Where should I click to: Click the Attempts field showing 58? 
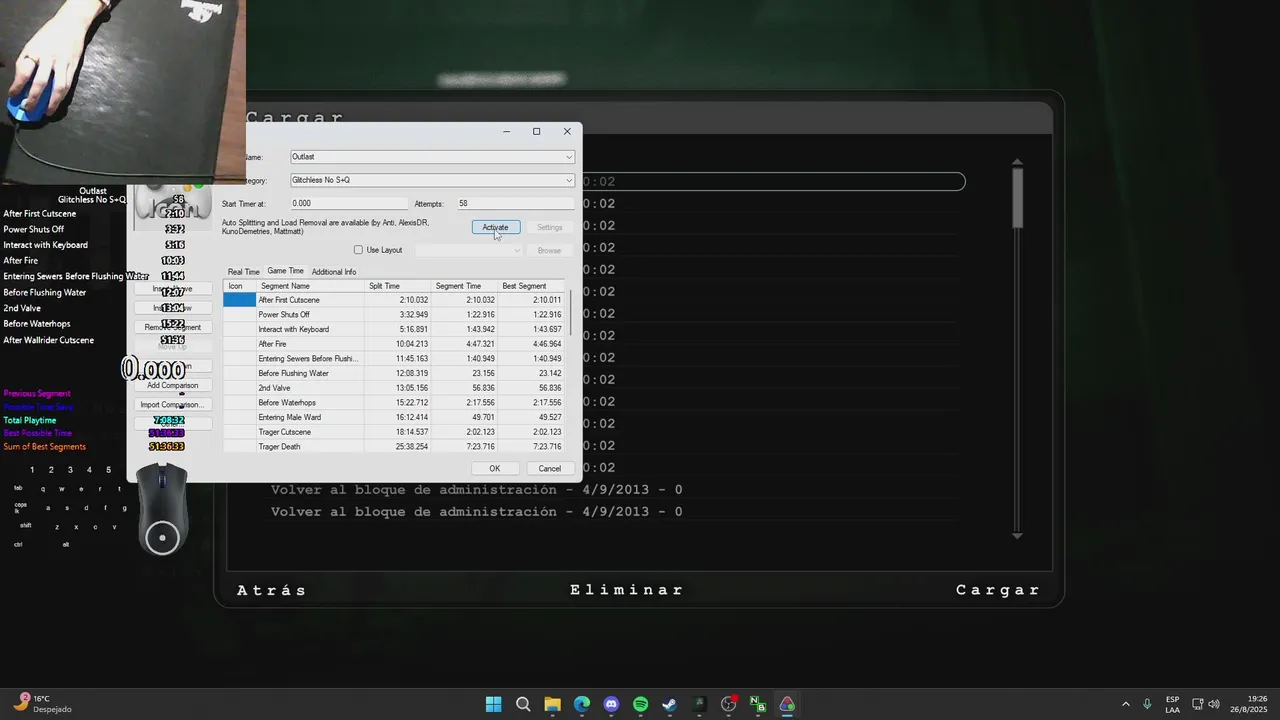(x=515, y=203)
